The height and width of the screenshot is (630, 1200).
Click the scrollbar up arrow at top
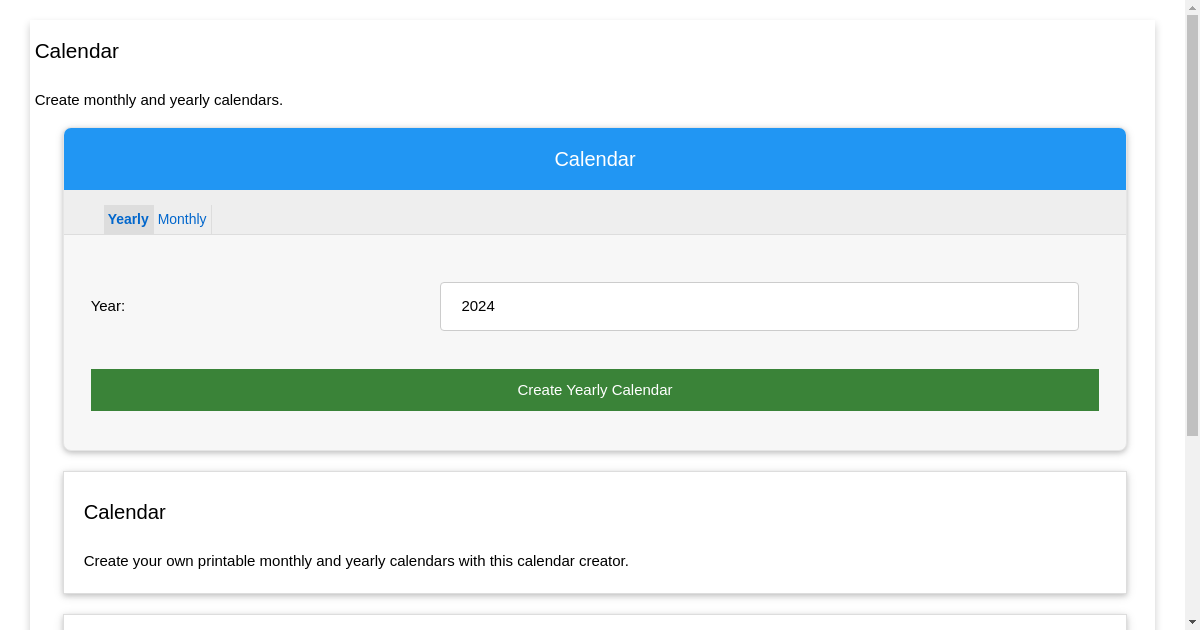[1192, 6]
